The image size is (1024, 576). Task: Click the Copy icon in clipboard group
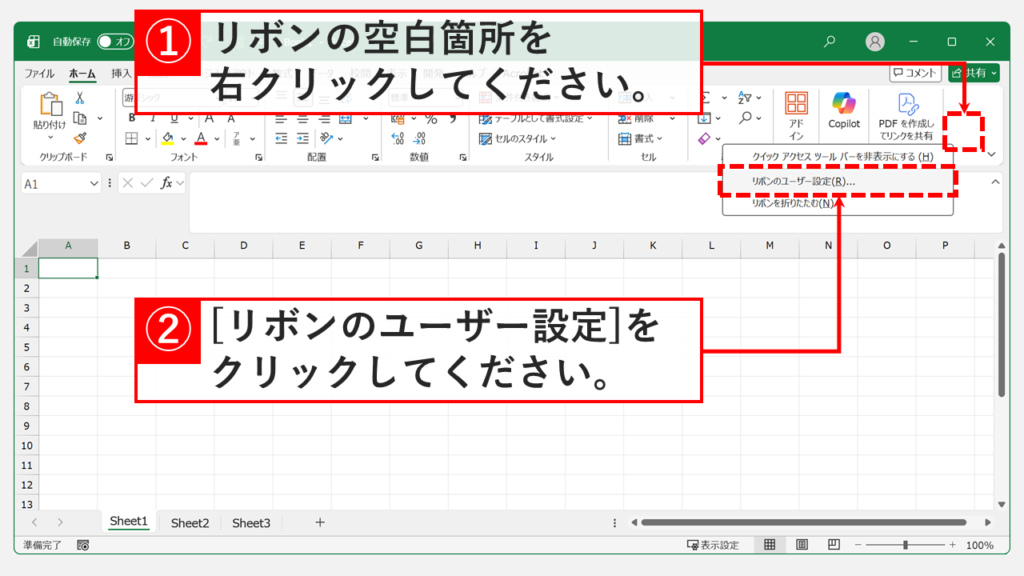tap(80, 118)
